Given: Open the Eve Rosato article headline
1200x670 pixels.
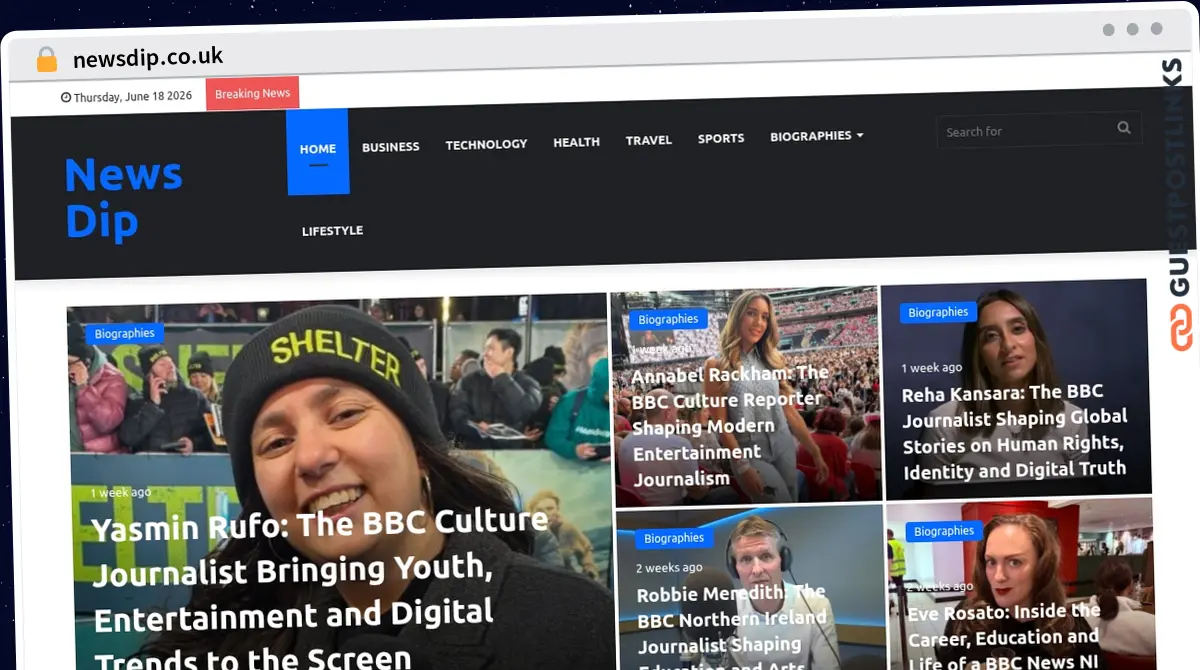Looking at the screenshot, I should pos(1004,635).
